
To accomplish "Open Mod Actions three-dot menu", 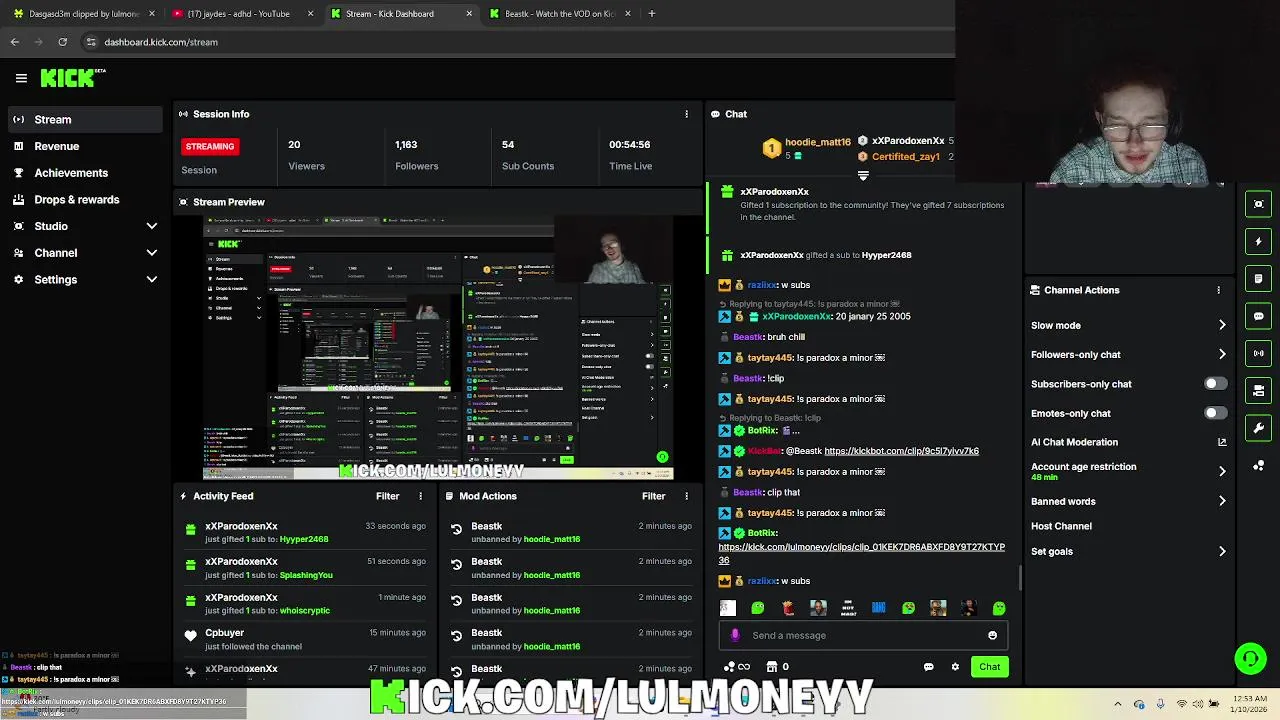I will coord(686,496).
